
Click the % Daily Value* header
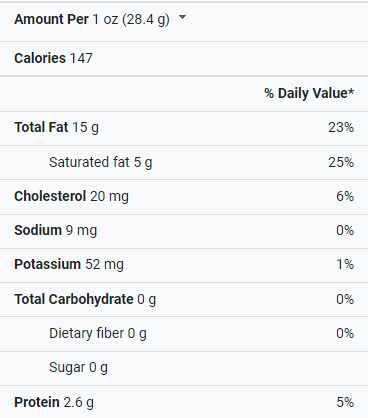[309, 93]
